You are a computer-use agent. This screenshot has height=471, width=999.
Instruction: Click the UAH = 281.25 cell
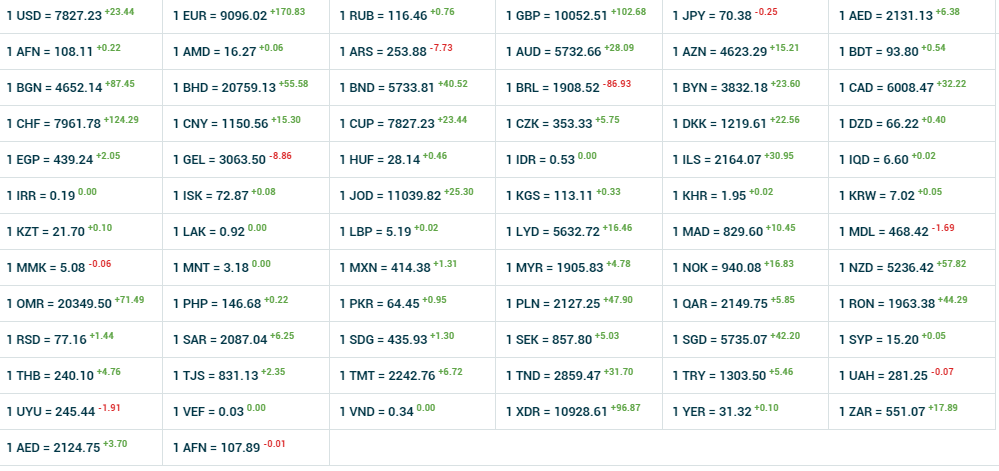click(x=882, y=376)
